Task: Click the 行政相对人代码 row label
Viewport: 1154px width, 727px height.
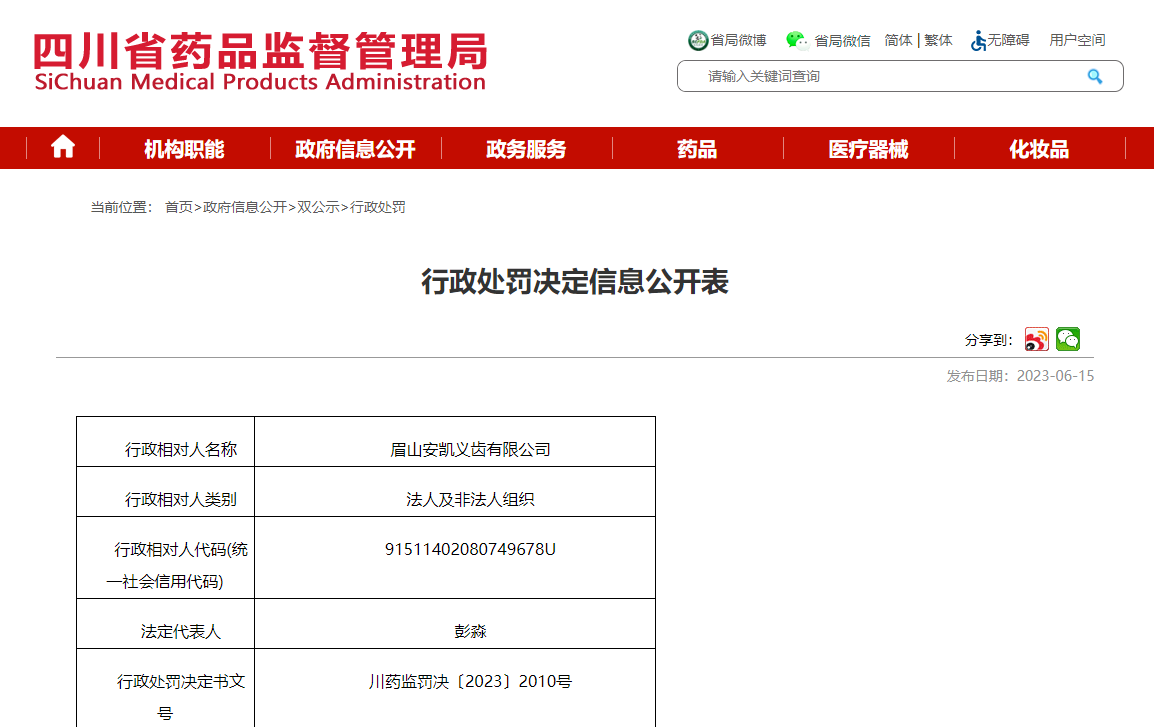Action: pyautogui.click(x=177, y=566)
